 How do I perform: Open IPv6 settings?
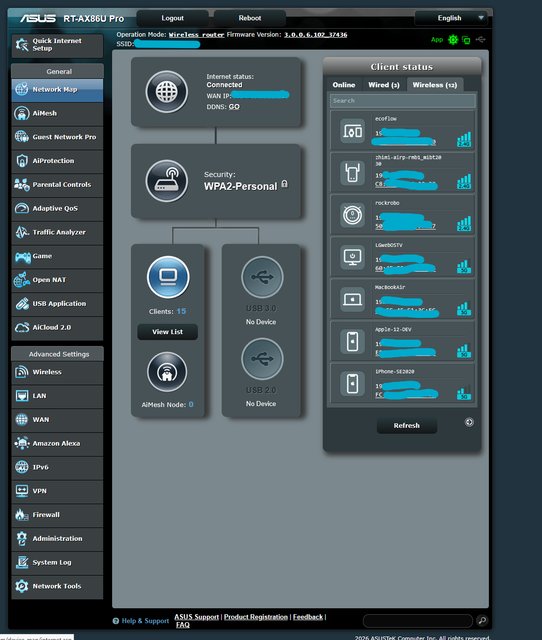tap(57, 467)
